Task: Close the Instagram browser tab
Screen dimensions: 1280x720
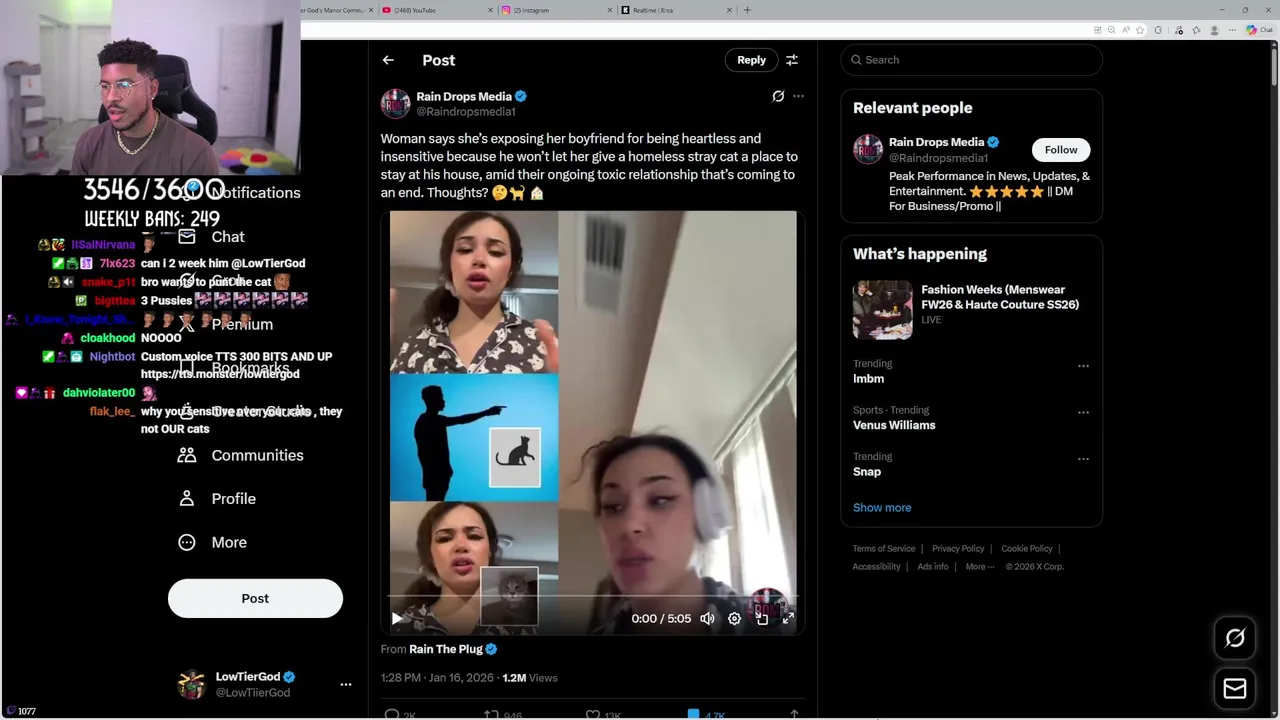Action: pyautogui.click(x=610, y=10)
